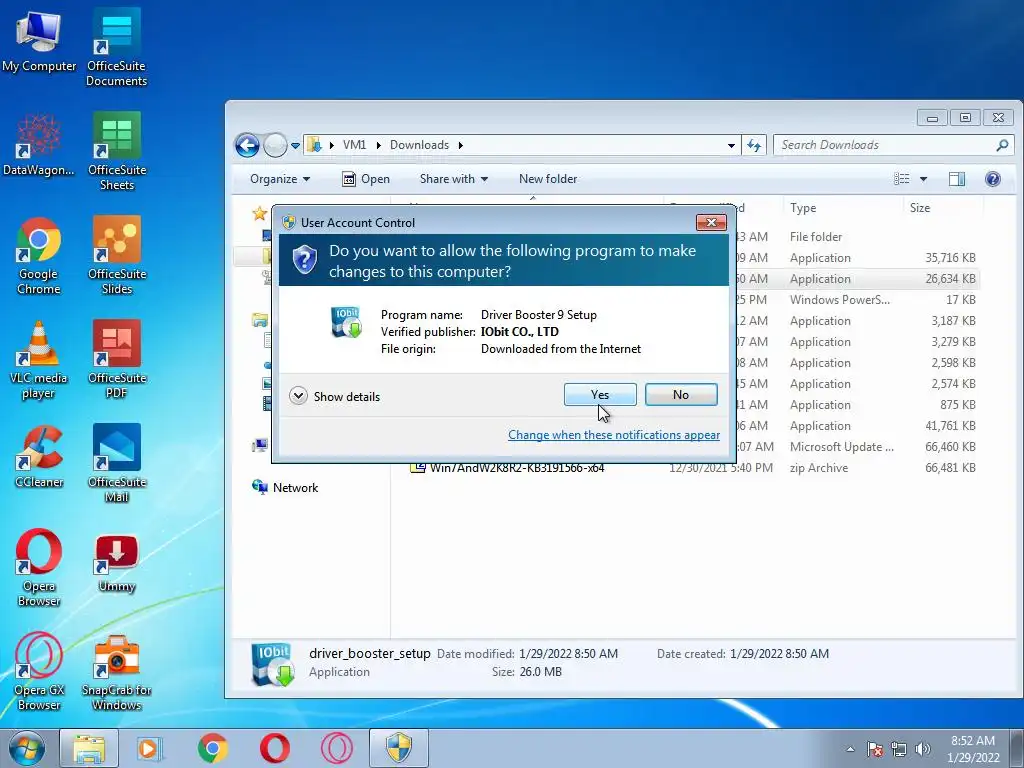Open OfficeSuite Documents desktop shortcut

point(116,47)
